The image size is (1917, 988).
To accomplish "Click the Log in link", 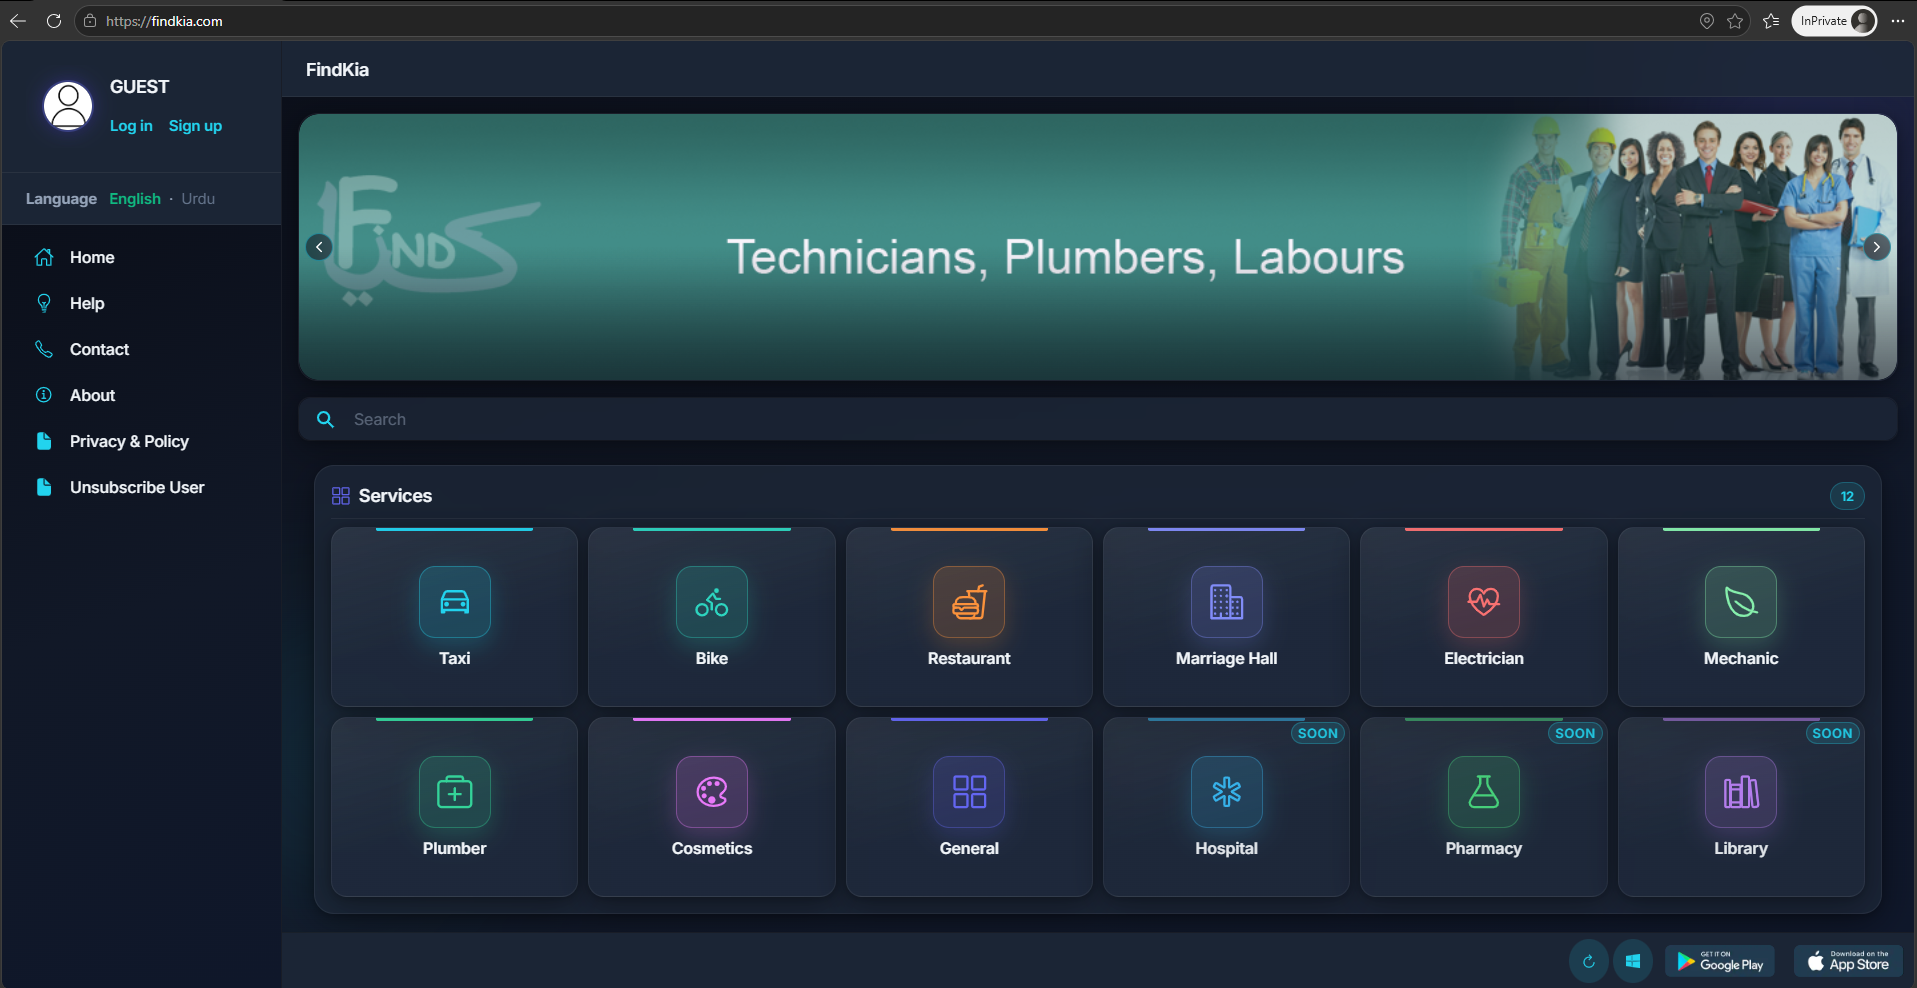I will 131,126.
